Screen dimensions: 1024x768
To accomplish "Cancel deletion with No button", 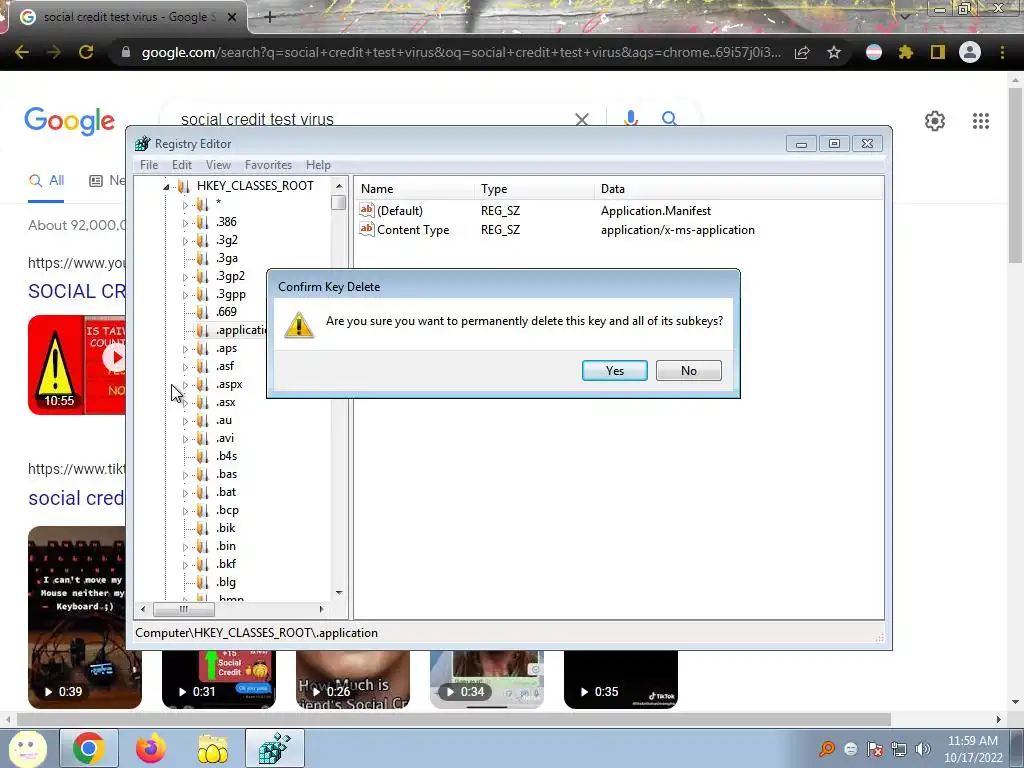I will pos(688,370).
